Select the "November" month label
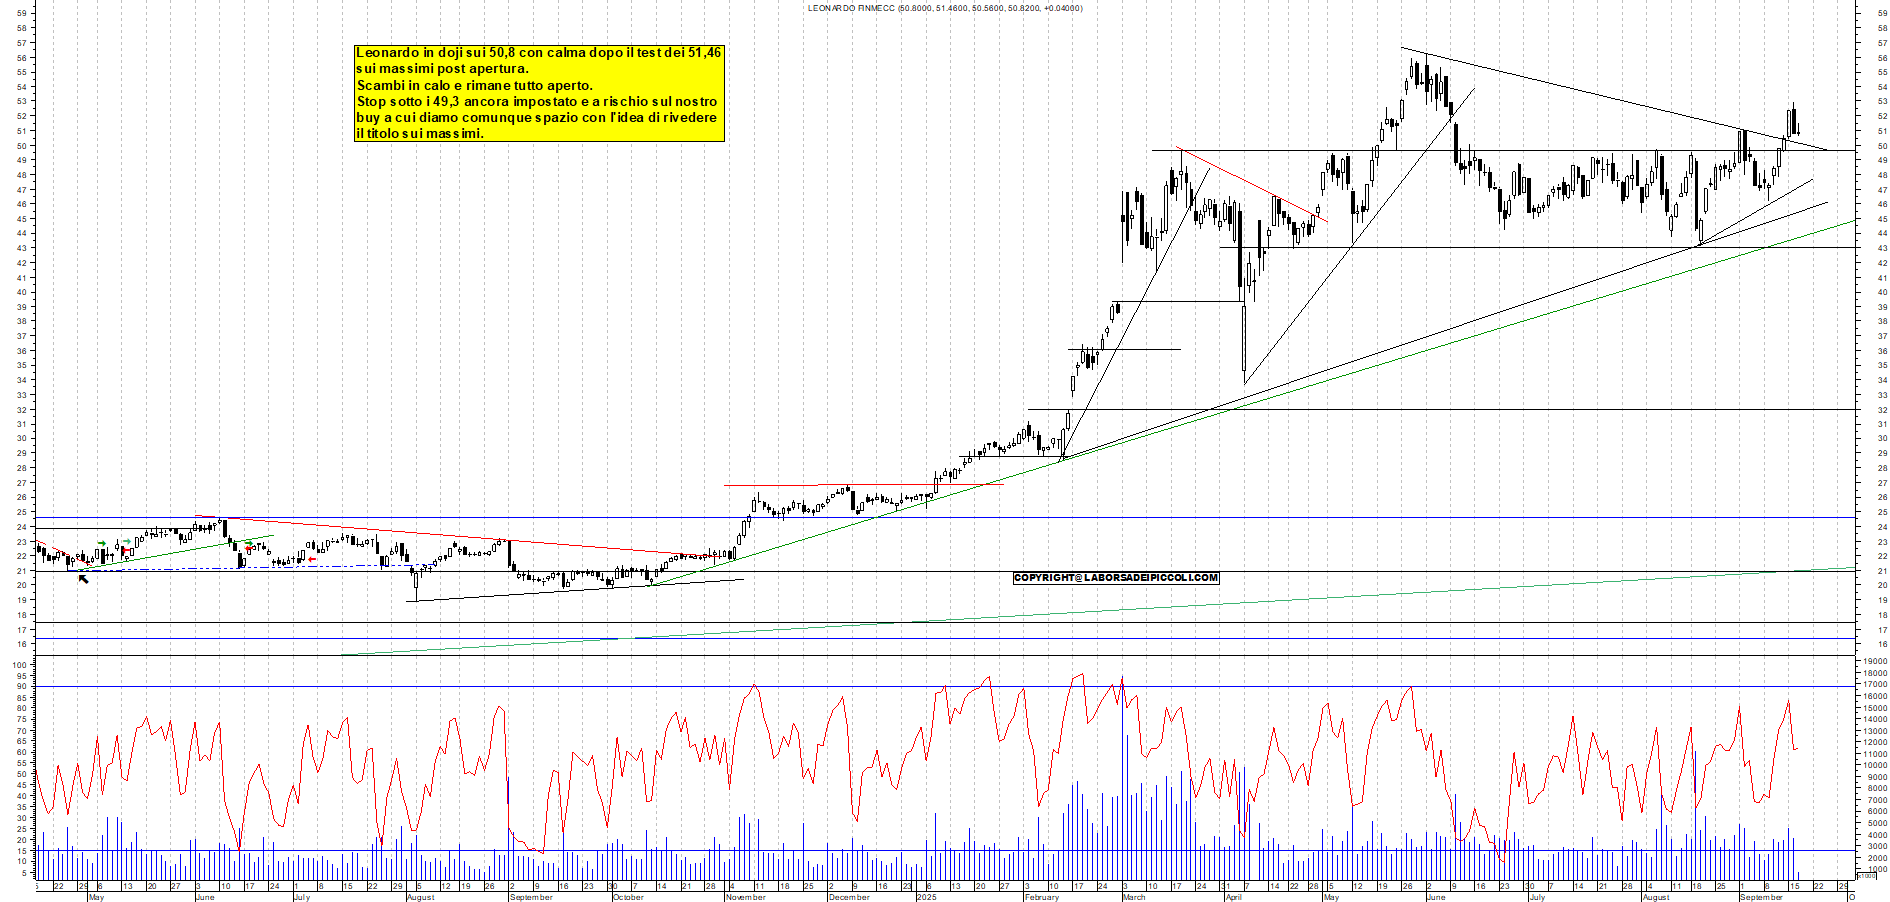The width and height of the screenshot is (1890, 902). pos(745,897)
